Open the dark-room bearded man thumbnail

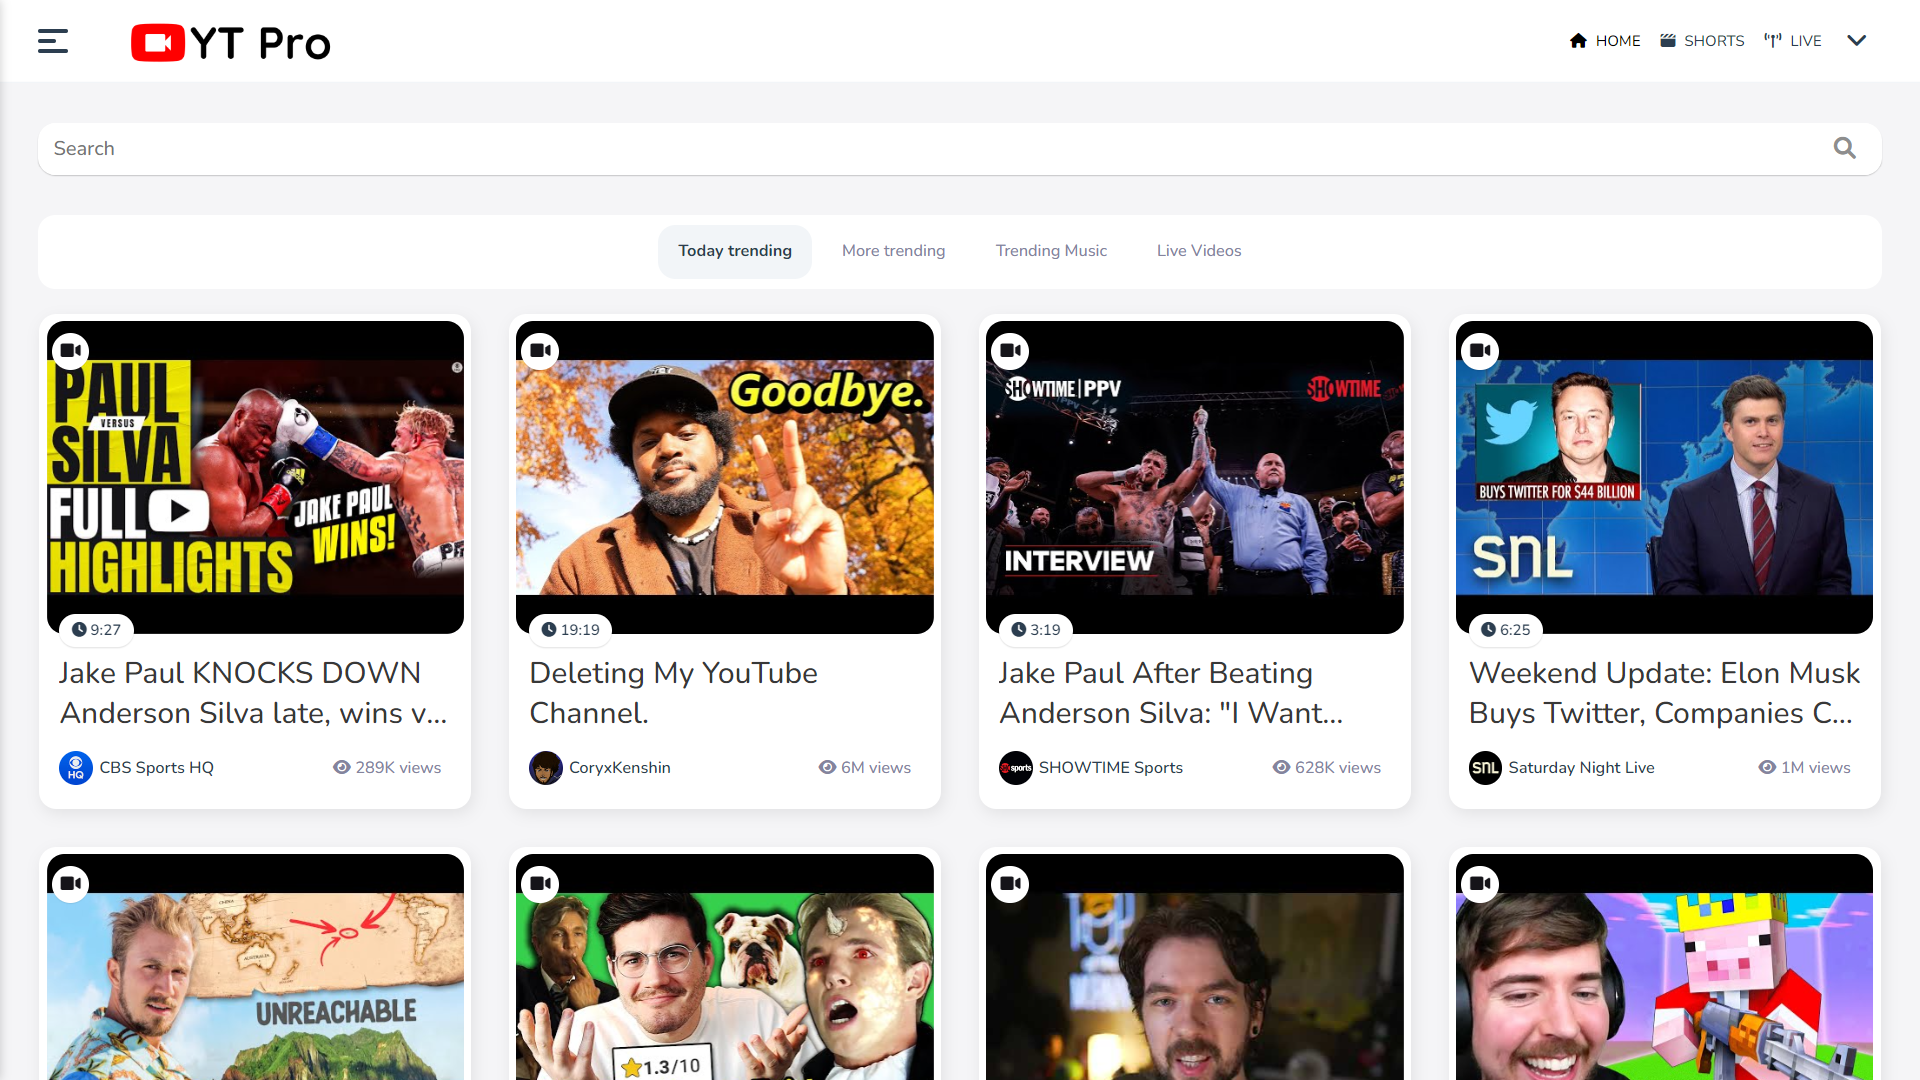pos(1195,967)
